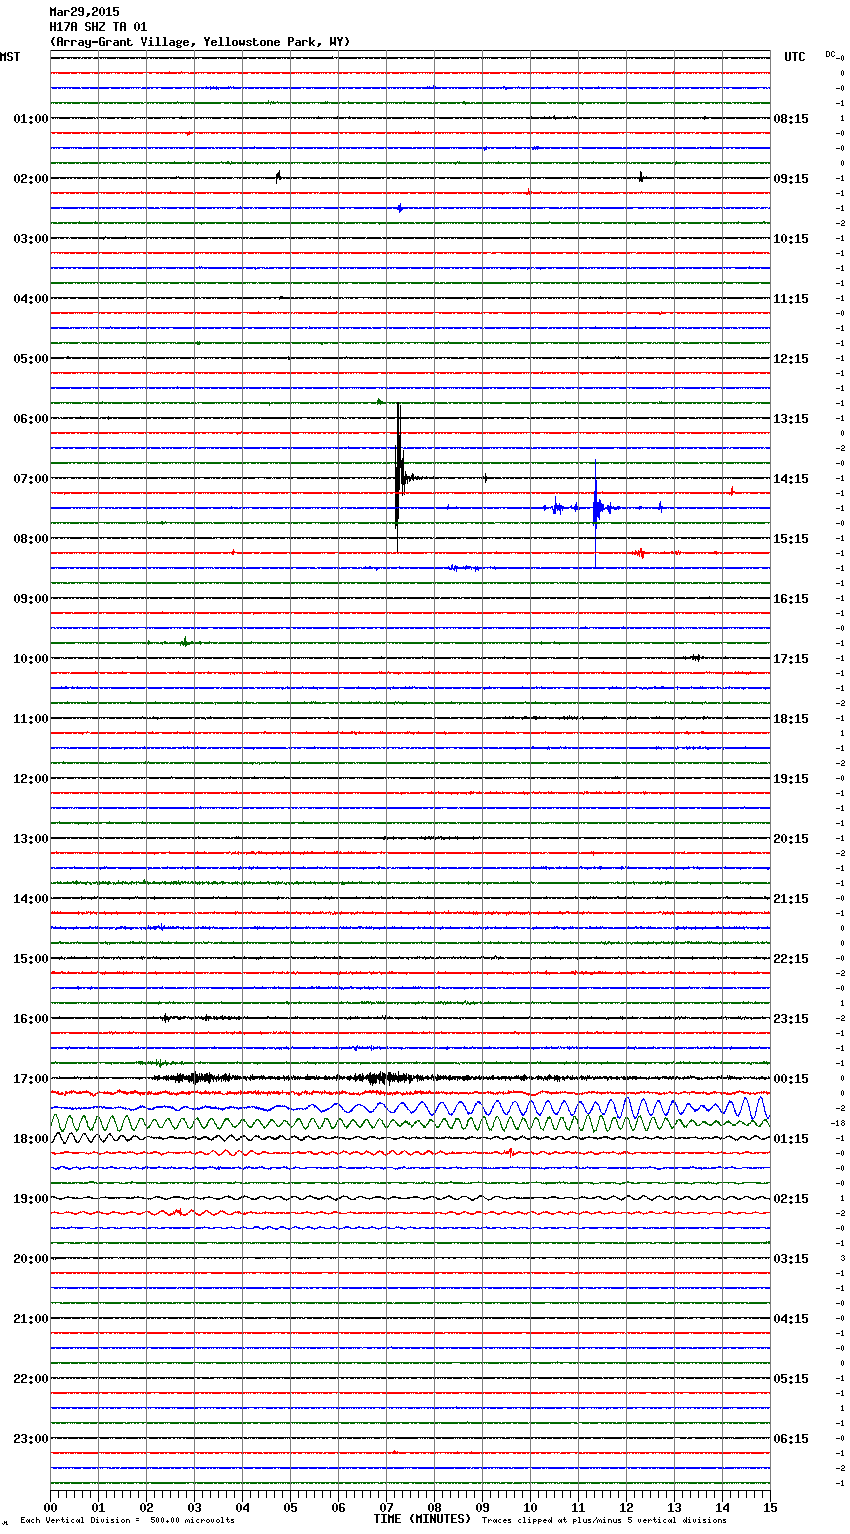Select the 10:00 MST time label

click(30, 659)
